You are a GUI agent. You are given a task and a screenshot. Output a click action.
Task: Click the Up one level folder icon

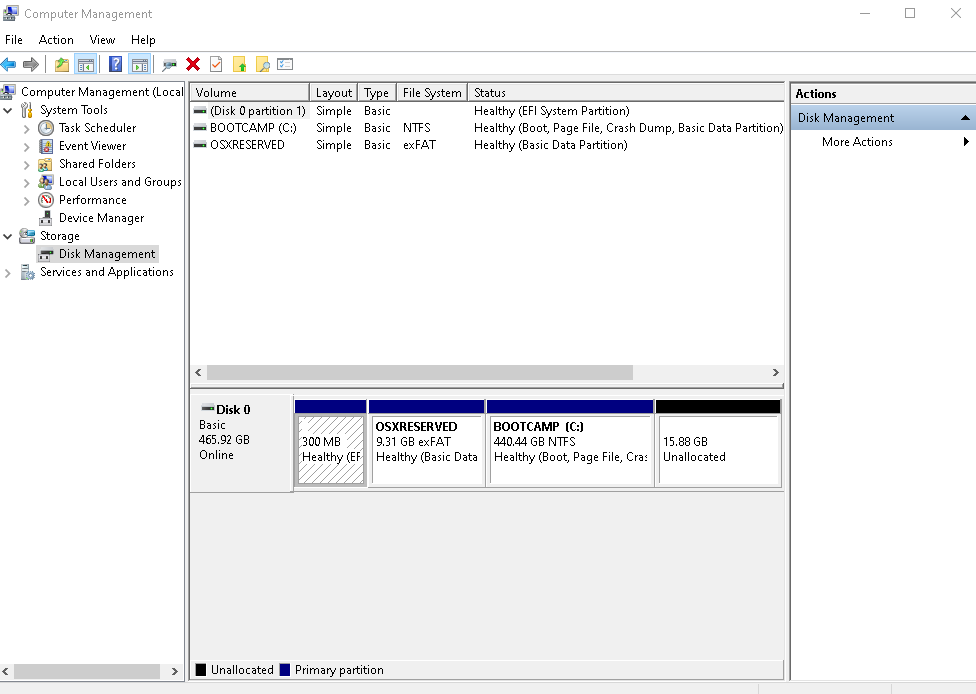pos(62,64)
